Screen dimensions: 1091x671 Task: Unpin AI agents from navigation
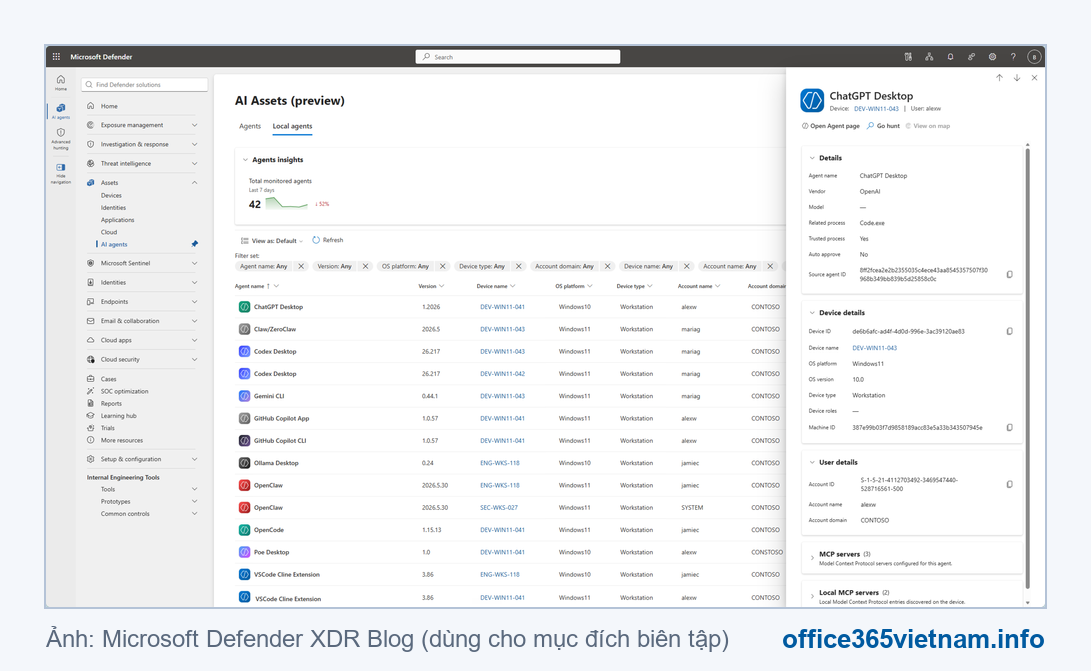pyautogui.click(x=195, y=244)
